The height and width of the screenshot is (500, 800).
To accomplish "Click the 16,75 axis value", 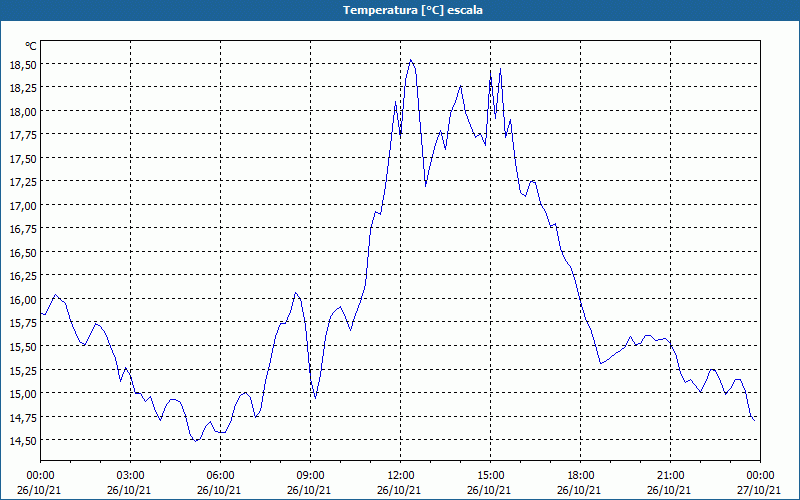I will [23, 229].
